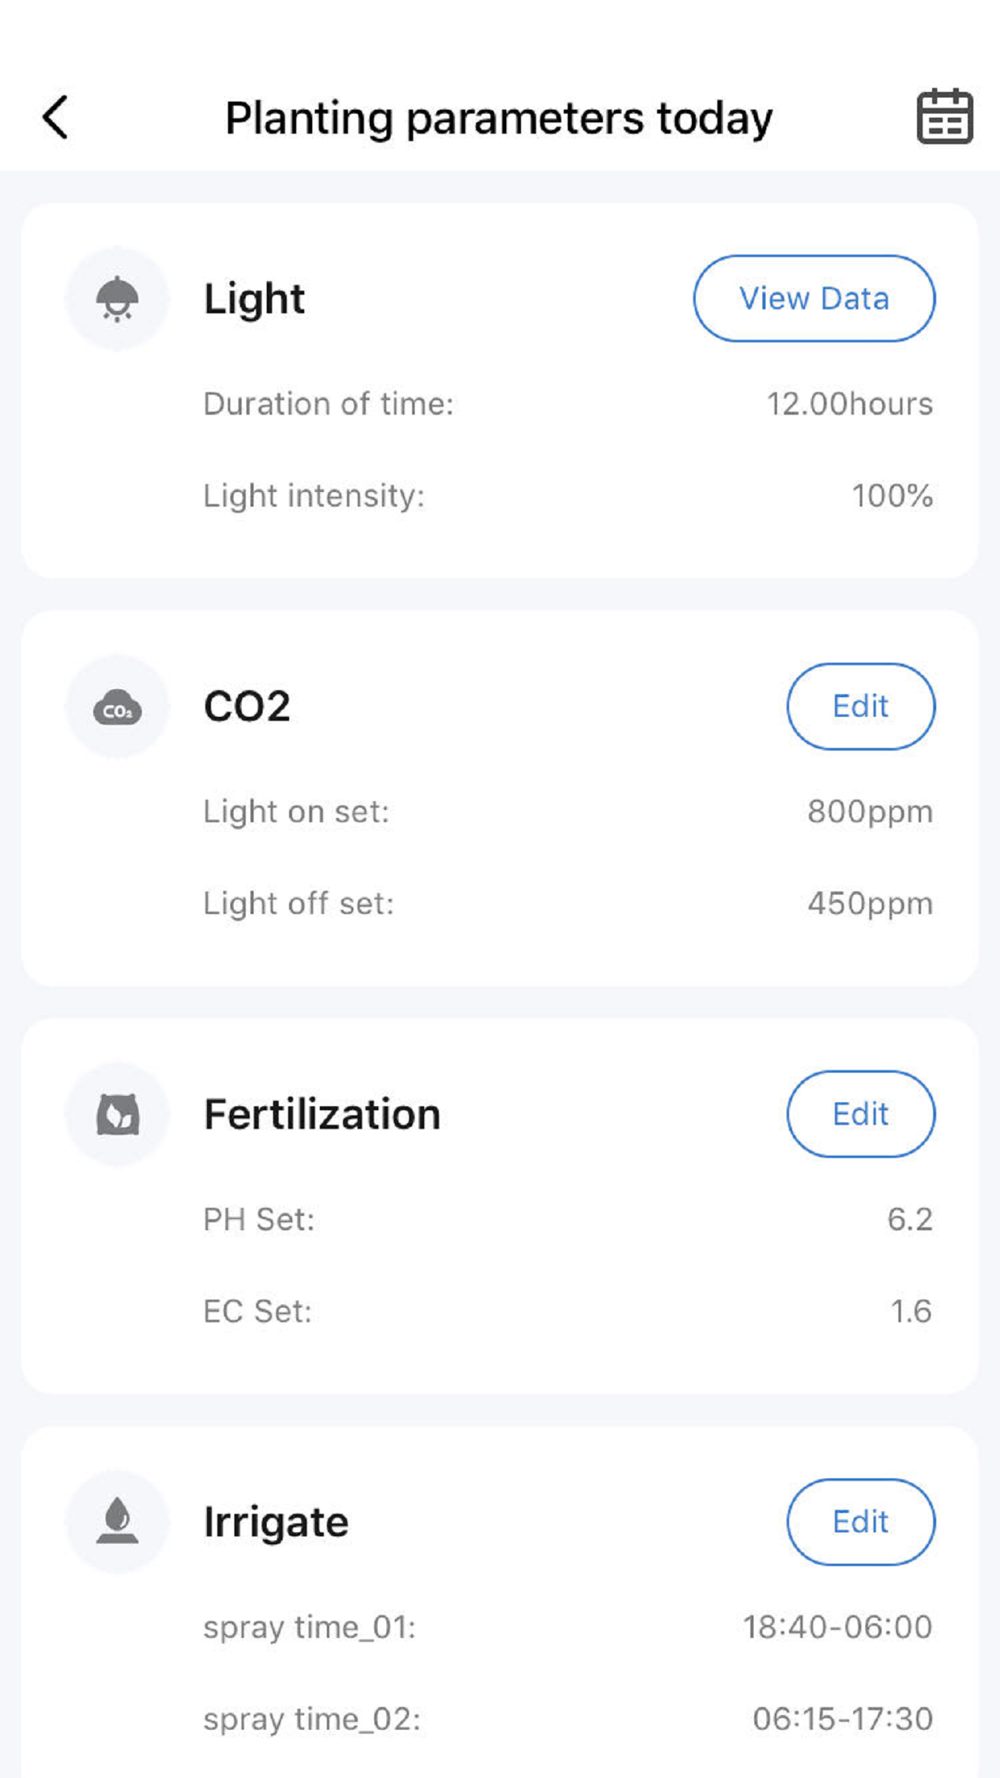Click View Data for Light
Image resolution: width=1000 pixels, height=1778 pixels.
tap(814, 298)
